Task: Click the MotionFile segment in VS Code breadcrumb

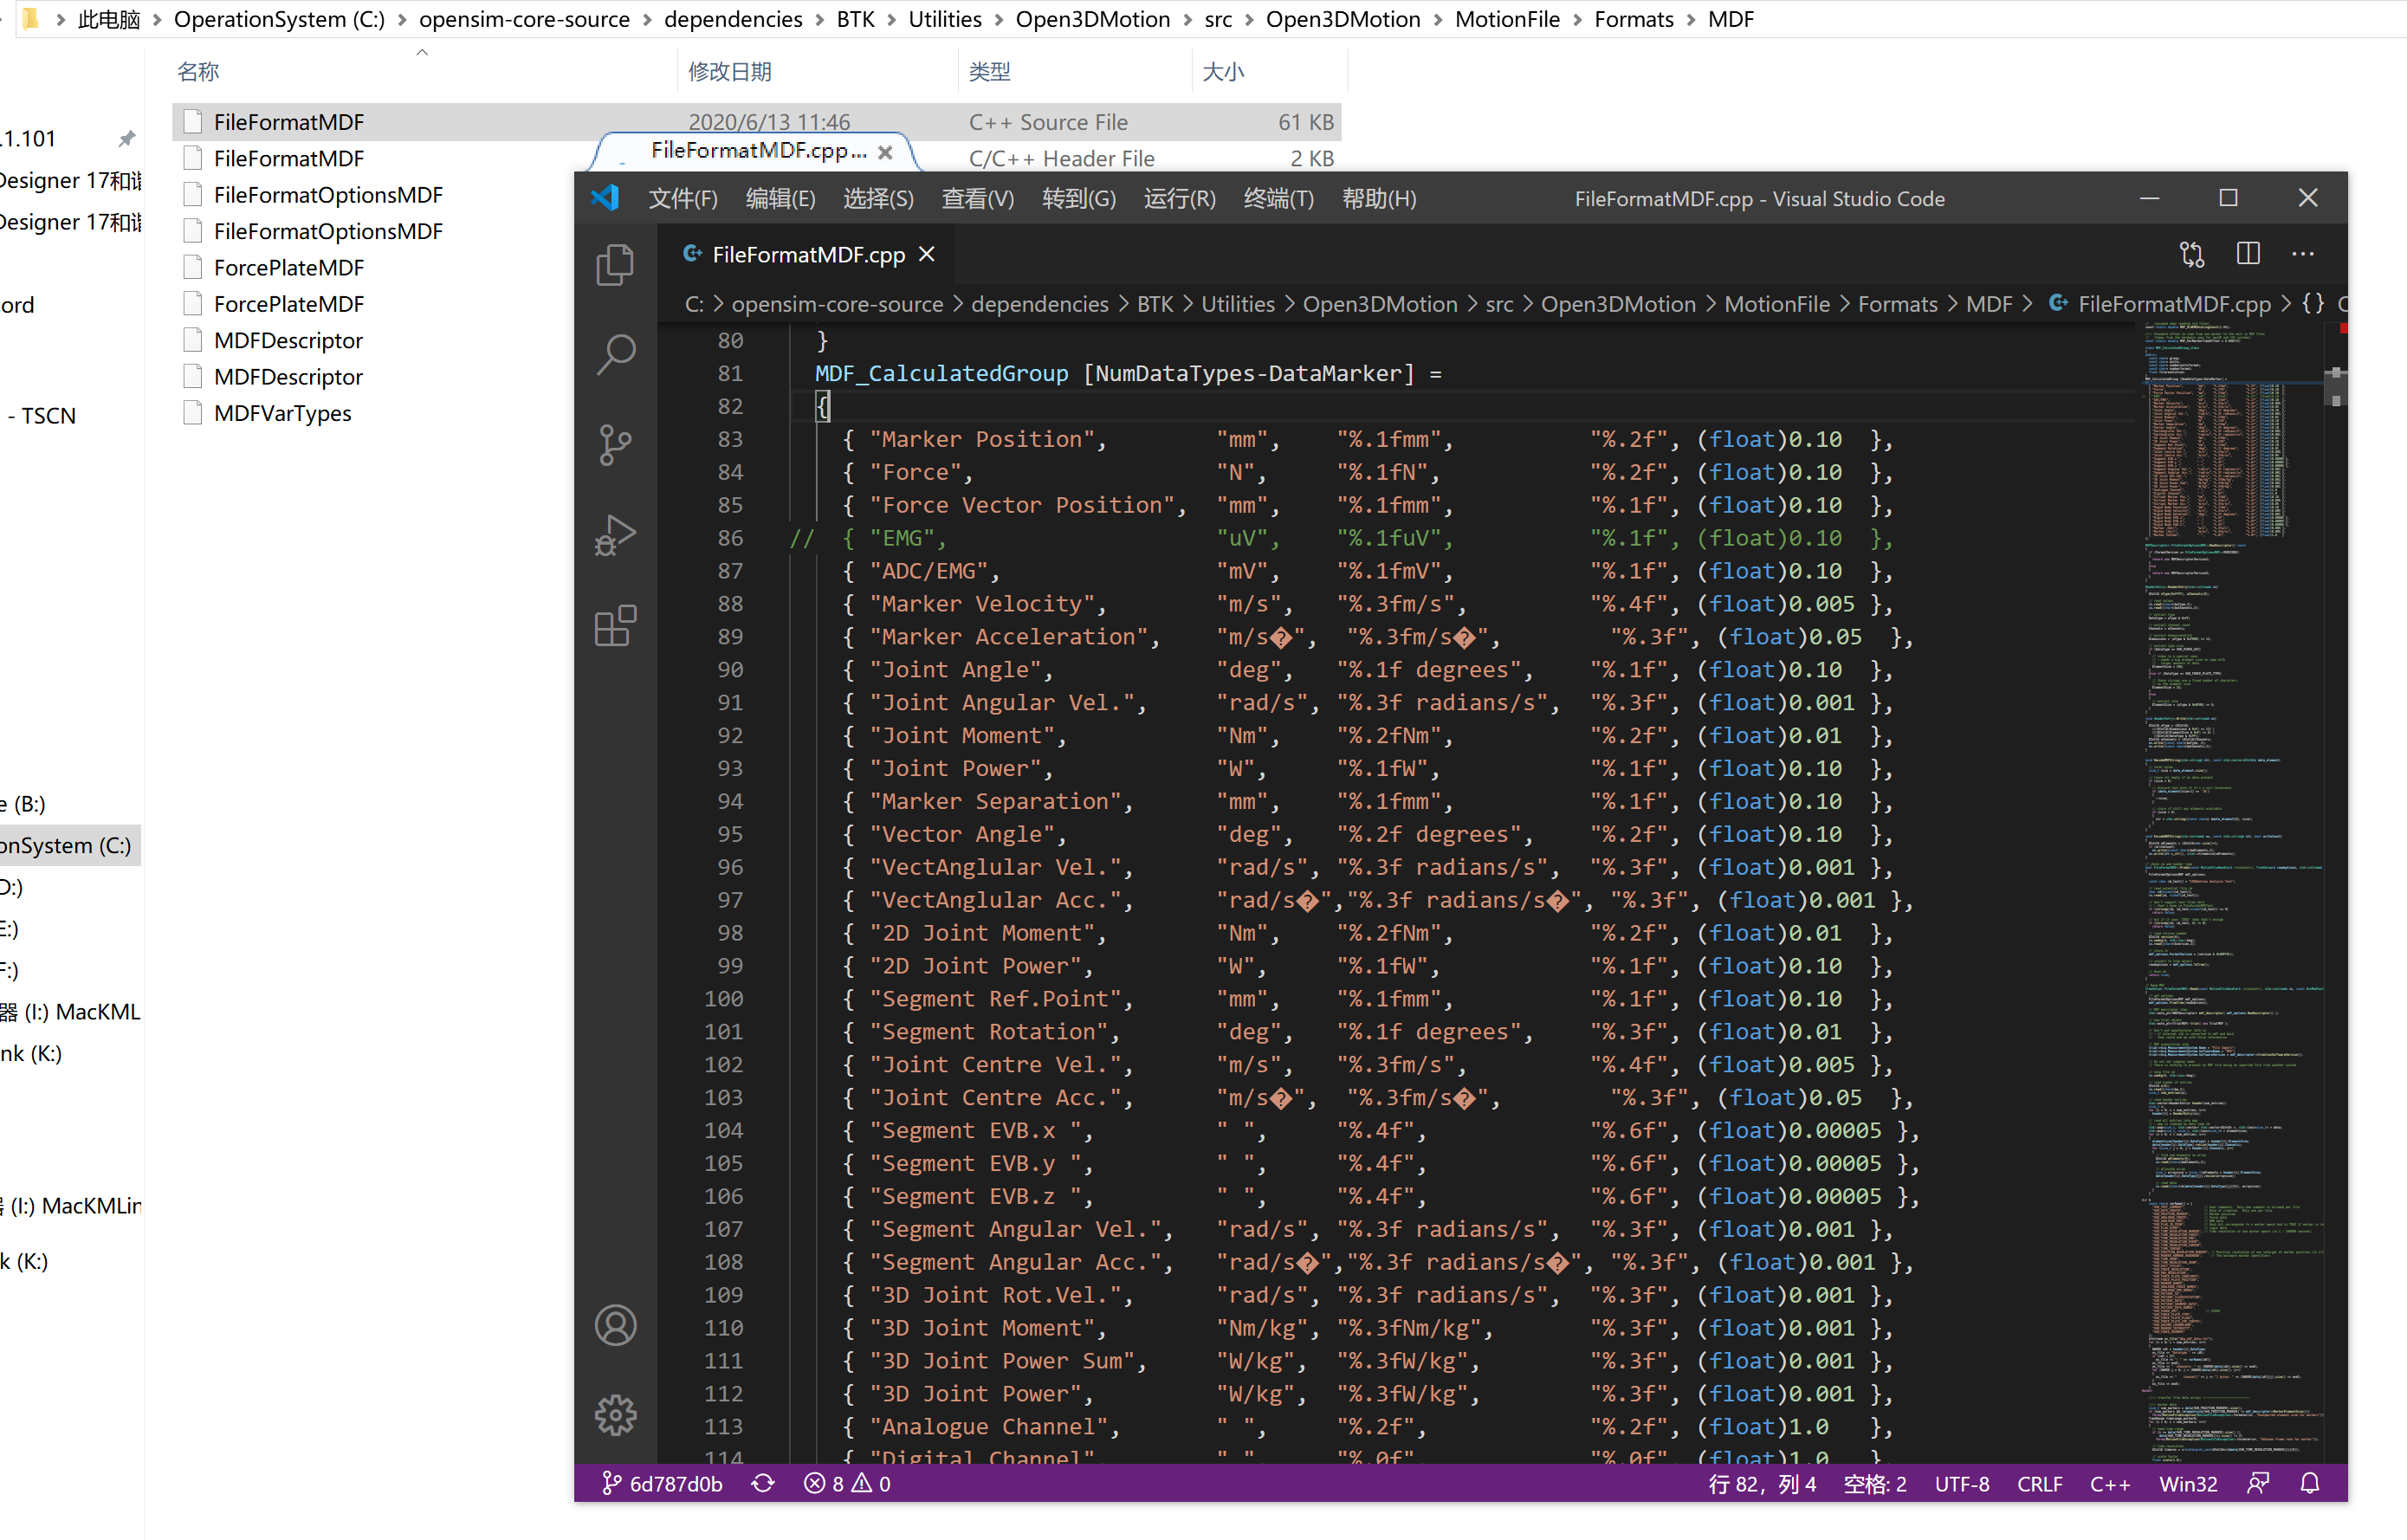Action: pyautogui.click(x=1777, y=304)
